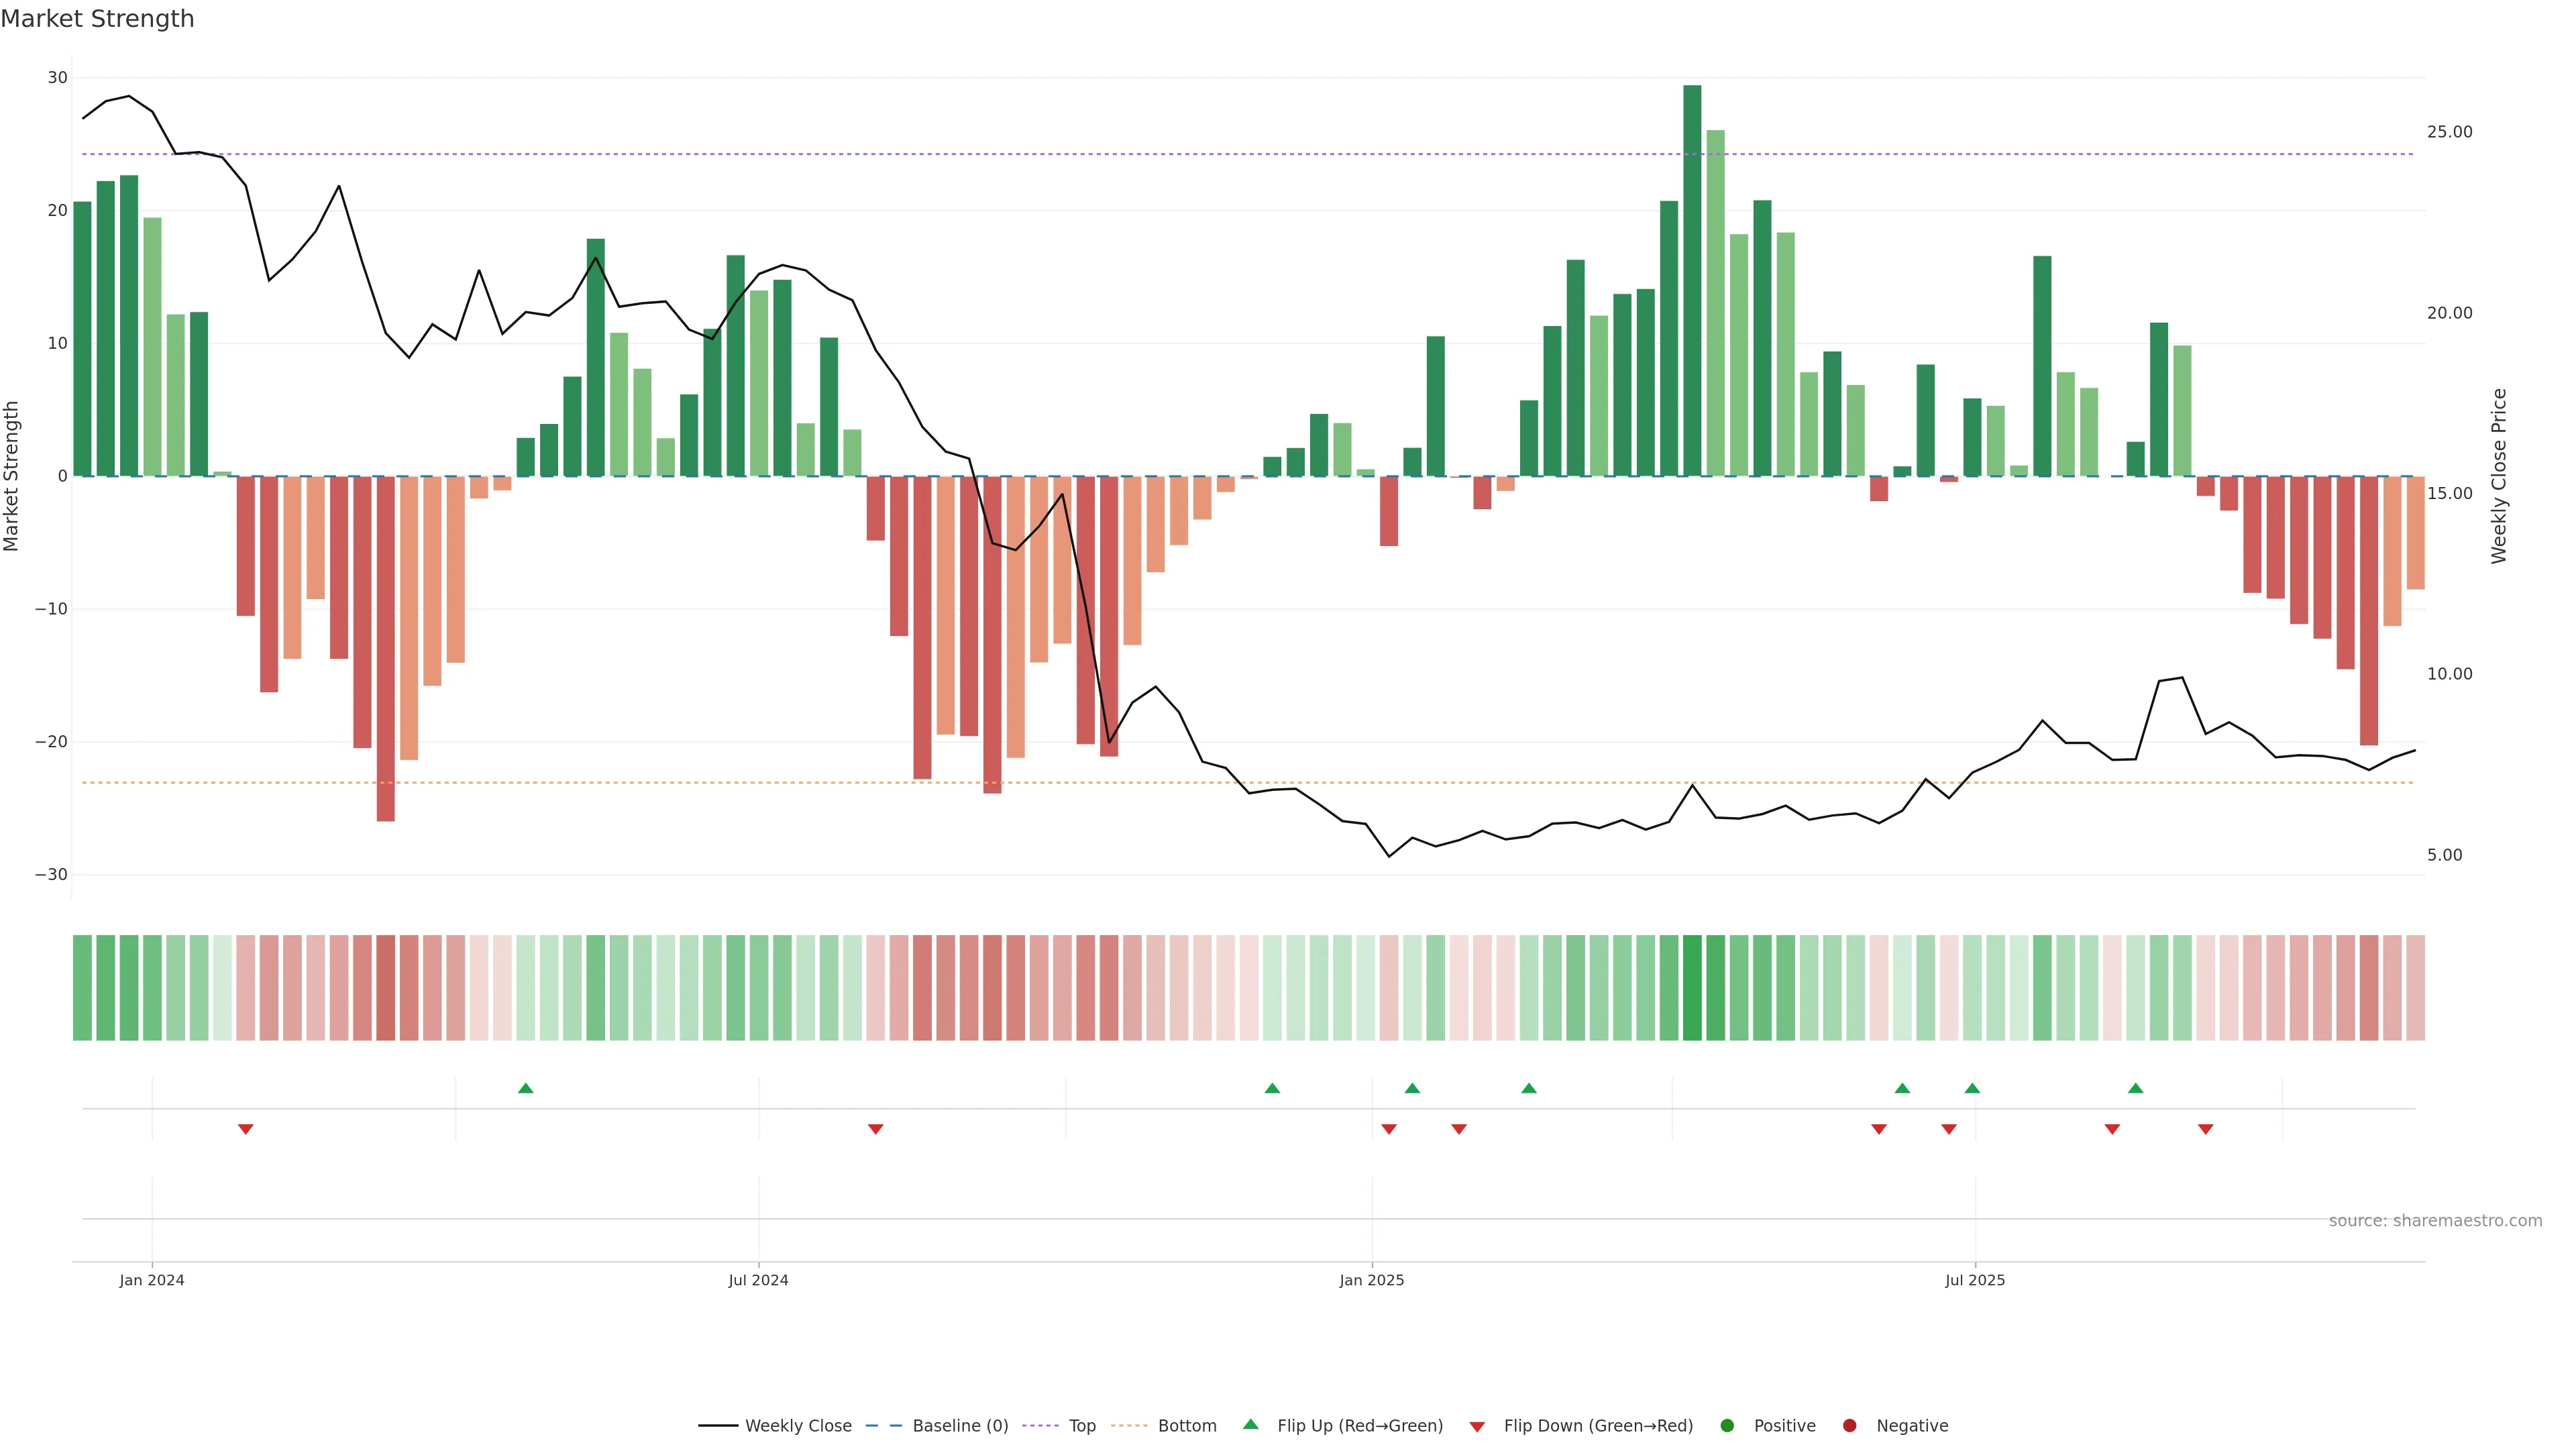Click the Market Strength chart title
2576x1449 pixels.
click(97, 19)
